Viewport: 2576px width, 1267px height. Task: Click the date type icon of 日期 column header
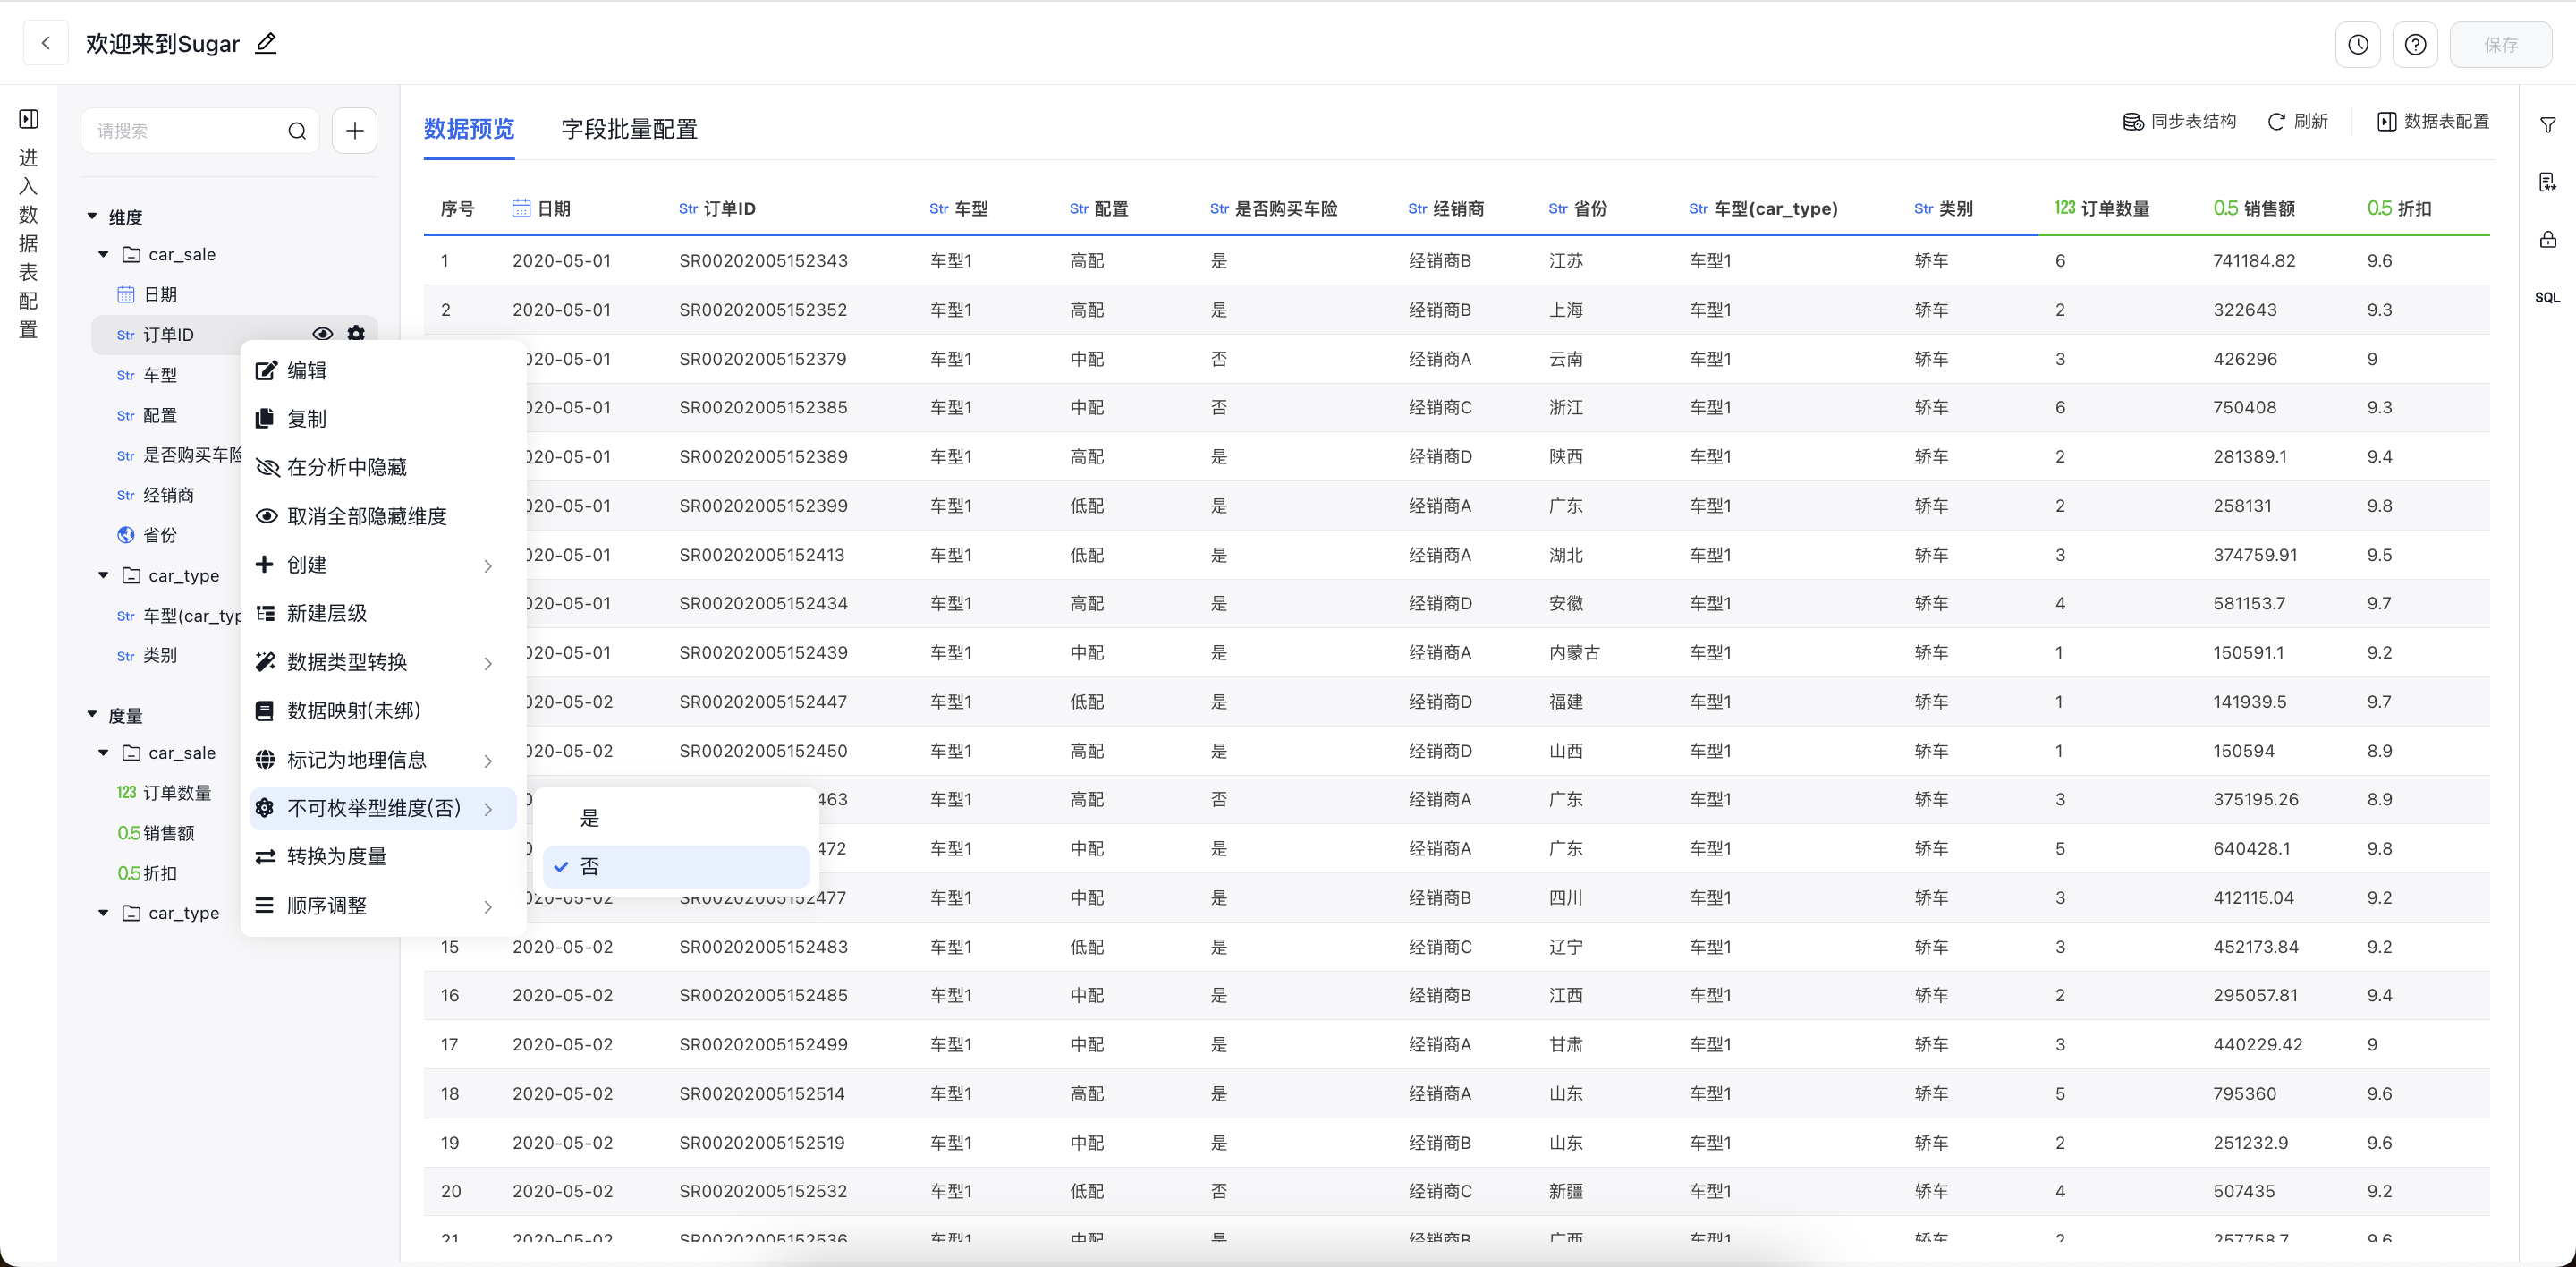point(521,208)
